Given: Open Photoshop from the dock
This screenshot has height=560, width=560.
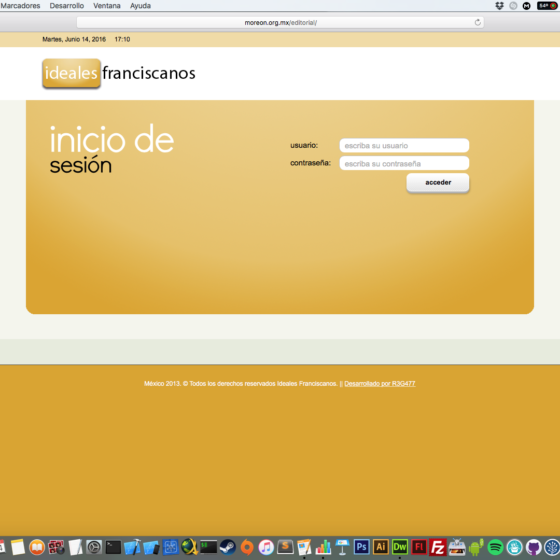Looking at the screenshot, I should coord(361,547).
